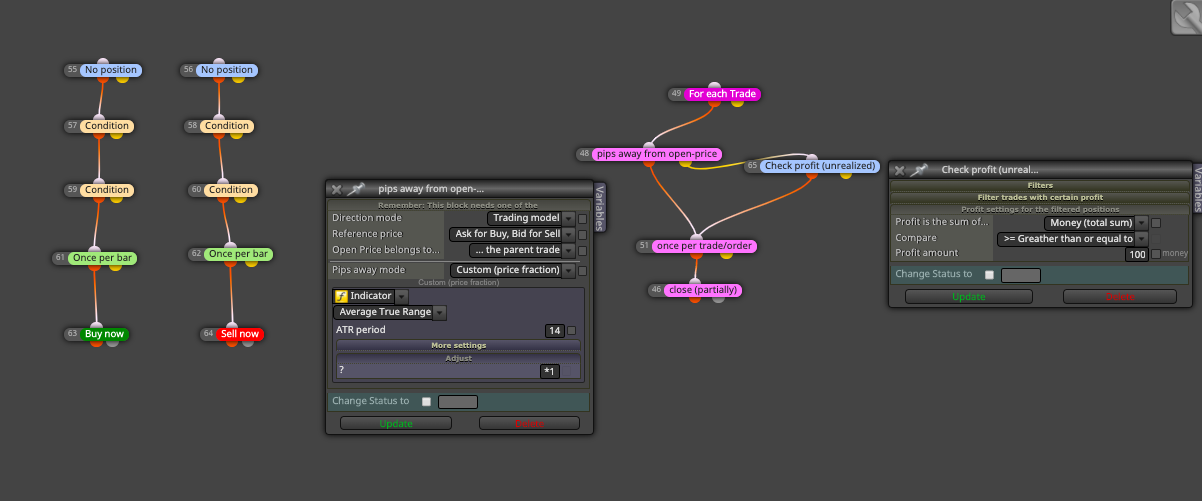Open the Money (total sum) dropdown
1202x501 pixels.
tap(1096, 223)
